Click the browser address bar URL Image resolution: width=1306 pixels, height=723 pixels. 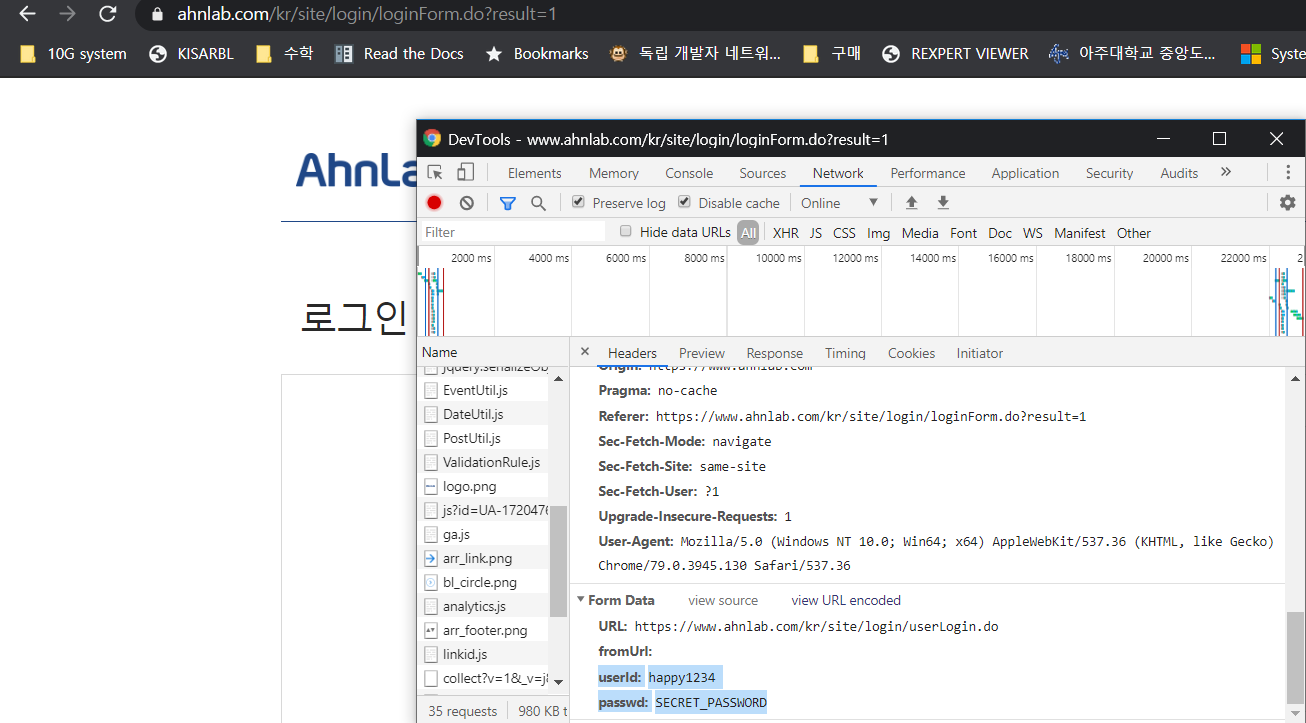click(367, 14)
